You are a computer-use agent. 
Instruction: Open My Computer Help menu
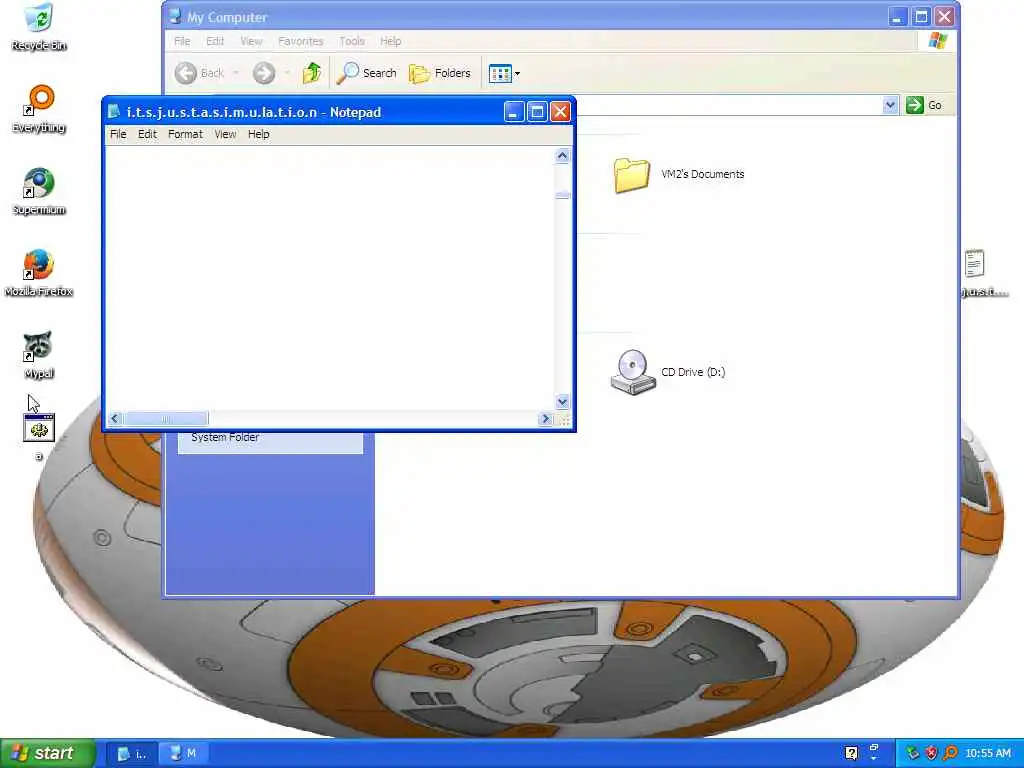point(391,41)
